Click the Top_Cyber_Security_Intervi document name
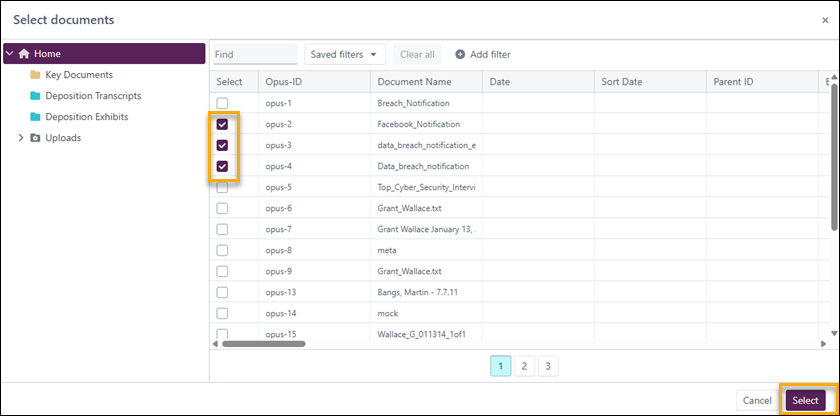 coord(427,187)
